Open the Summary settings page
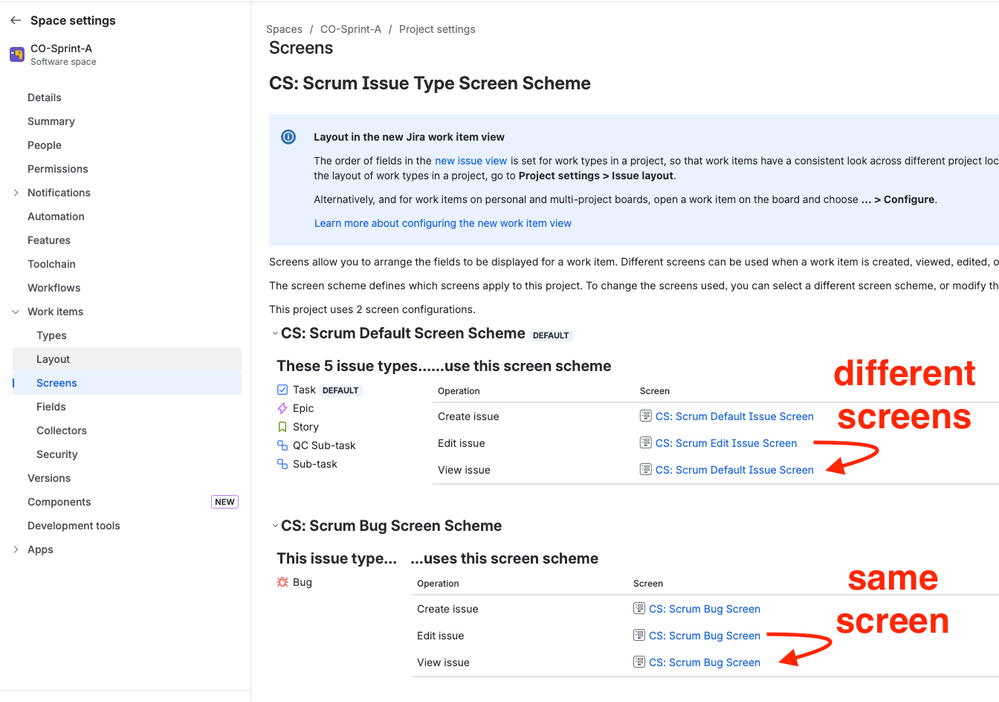Image resolution: width=999 pixels, height=702 pixels. 51,121
